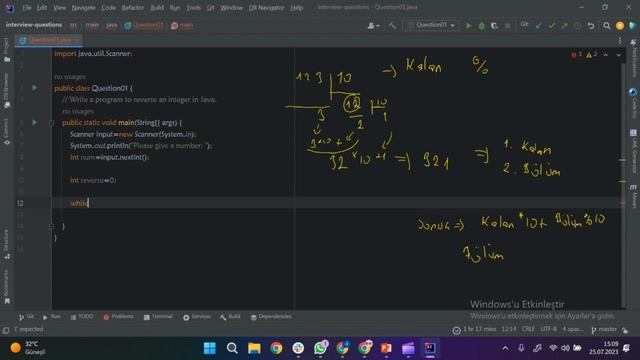Rollback changes with undo arrow icon

click(591, 26)
